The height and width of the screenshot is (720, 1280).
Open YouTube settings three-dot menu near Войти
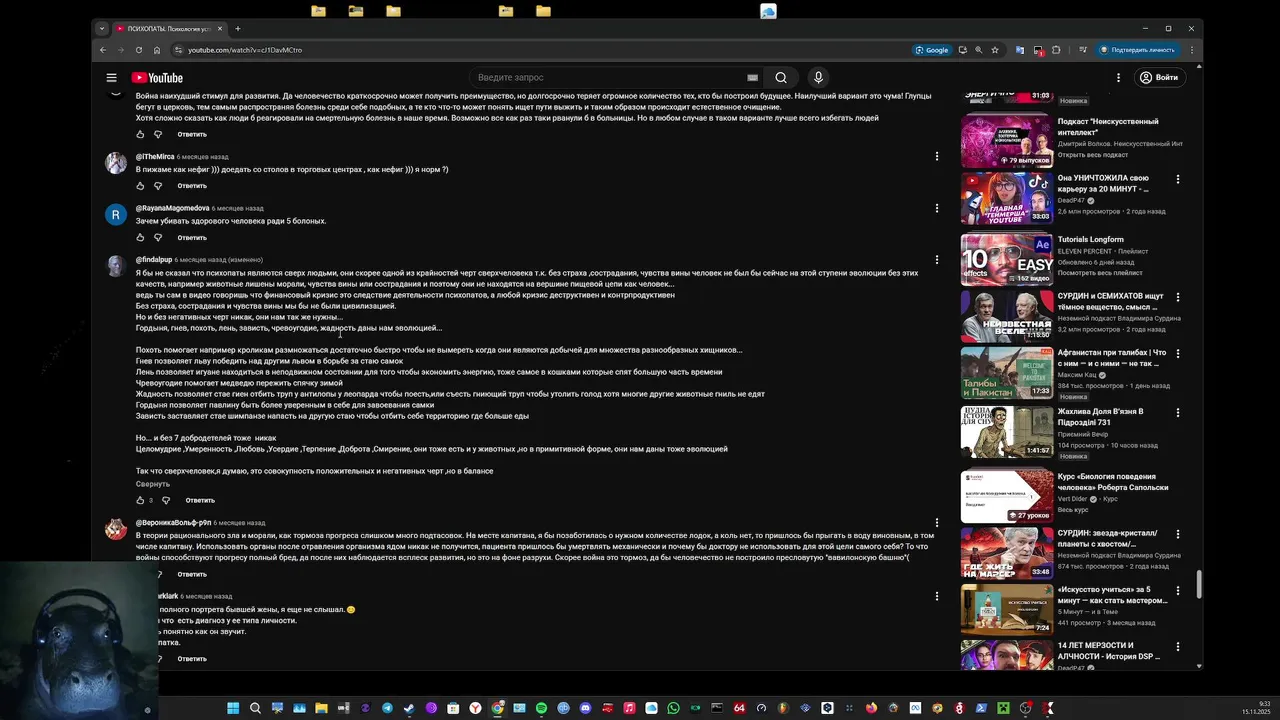point(1118,77)
